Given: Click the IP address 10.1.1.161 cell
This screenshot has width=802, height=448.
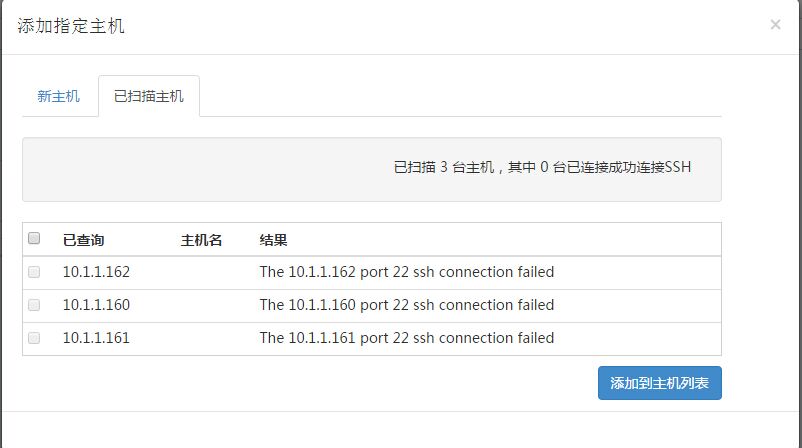Looking at the screenshot, I should point(96,338).
